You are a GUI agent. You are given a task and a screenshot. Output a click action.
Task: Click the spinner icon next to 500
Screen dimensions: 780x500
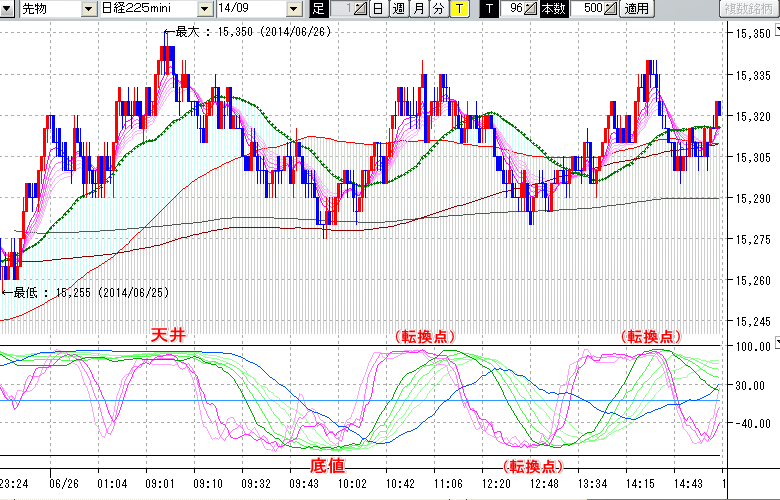[612, 9]
